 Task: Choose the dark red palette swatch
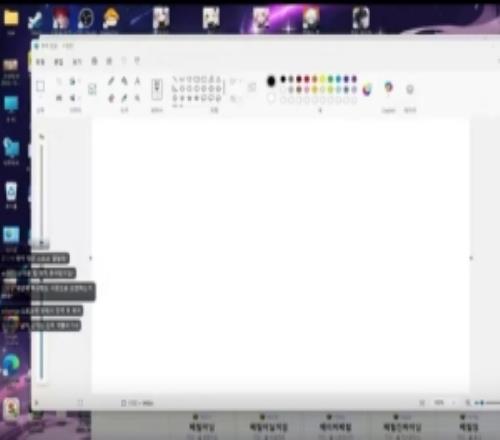(x=299, y=79)
